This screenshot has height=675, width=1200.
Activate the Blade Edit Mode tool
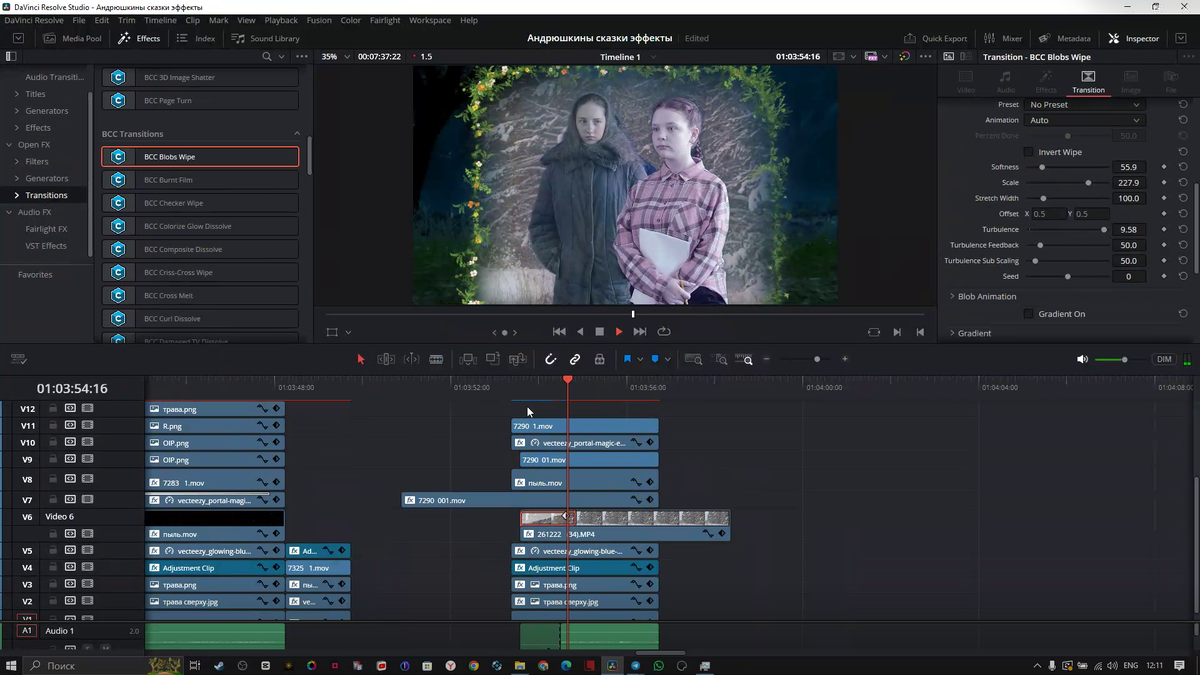436,359
